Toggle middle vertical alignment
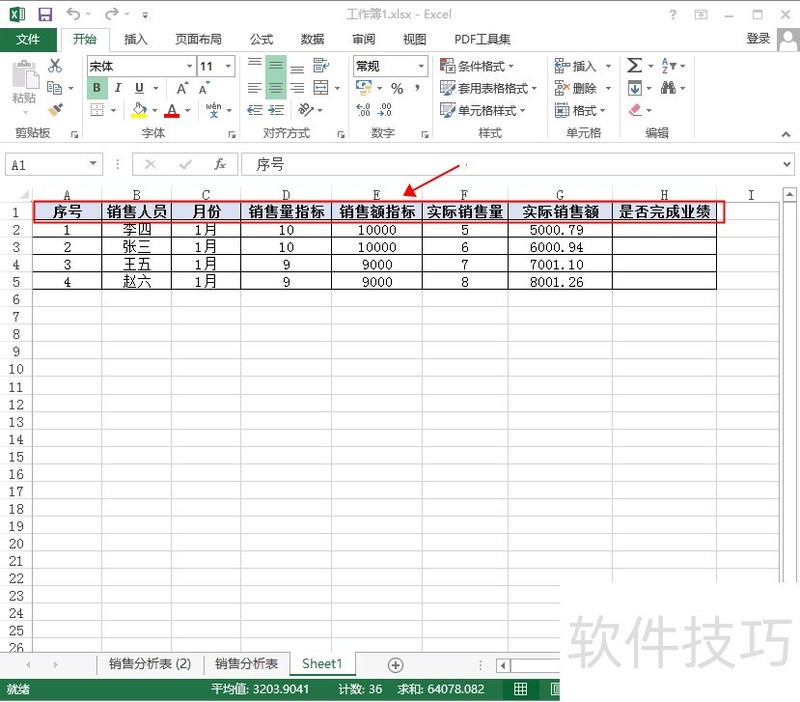 [x=276, y=66]
